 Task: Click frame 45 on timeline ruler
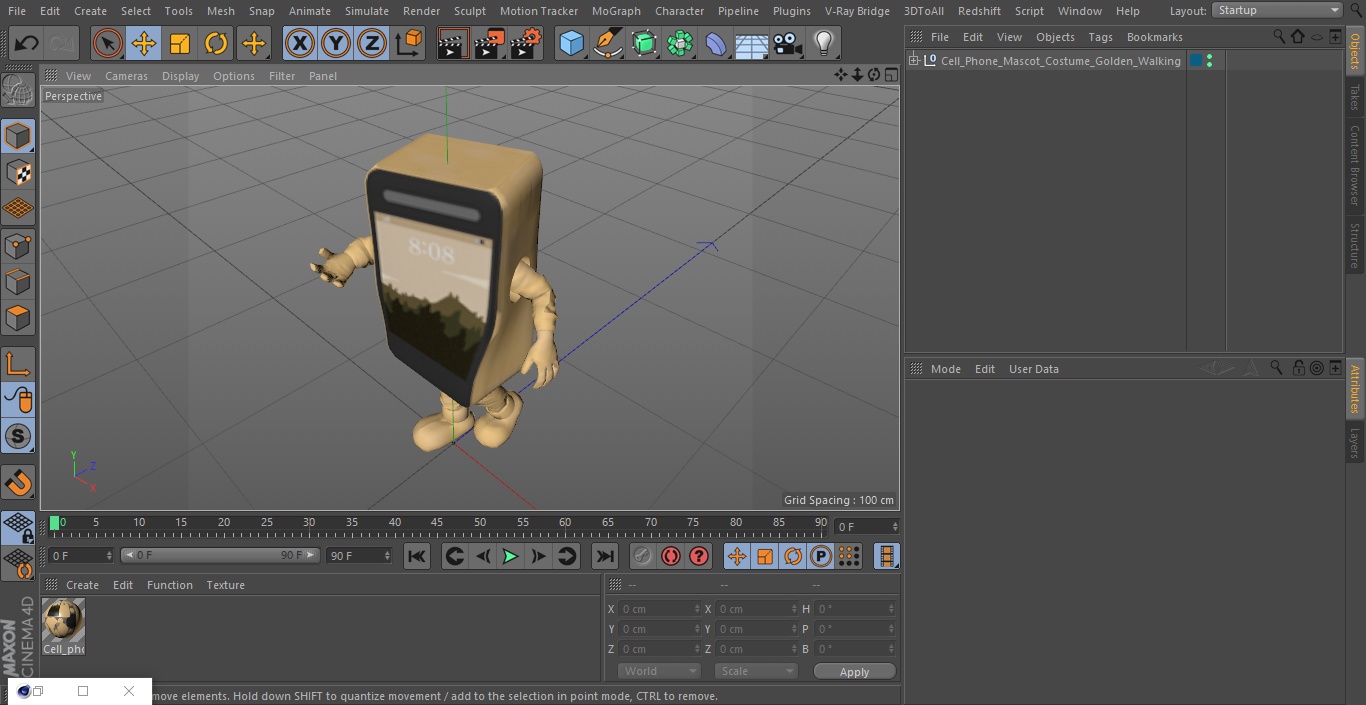pyautogui.click(x=437, y=522)
